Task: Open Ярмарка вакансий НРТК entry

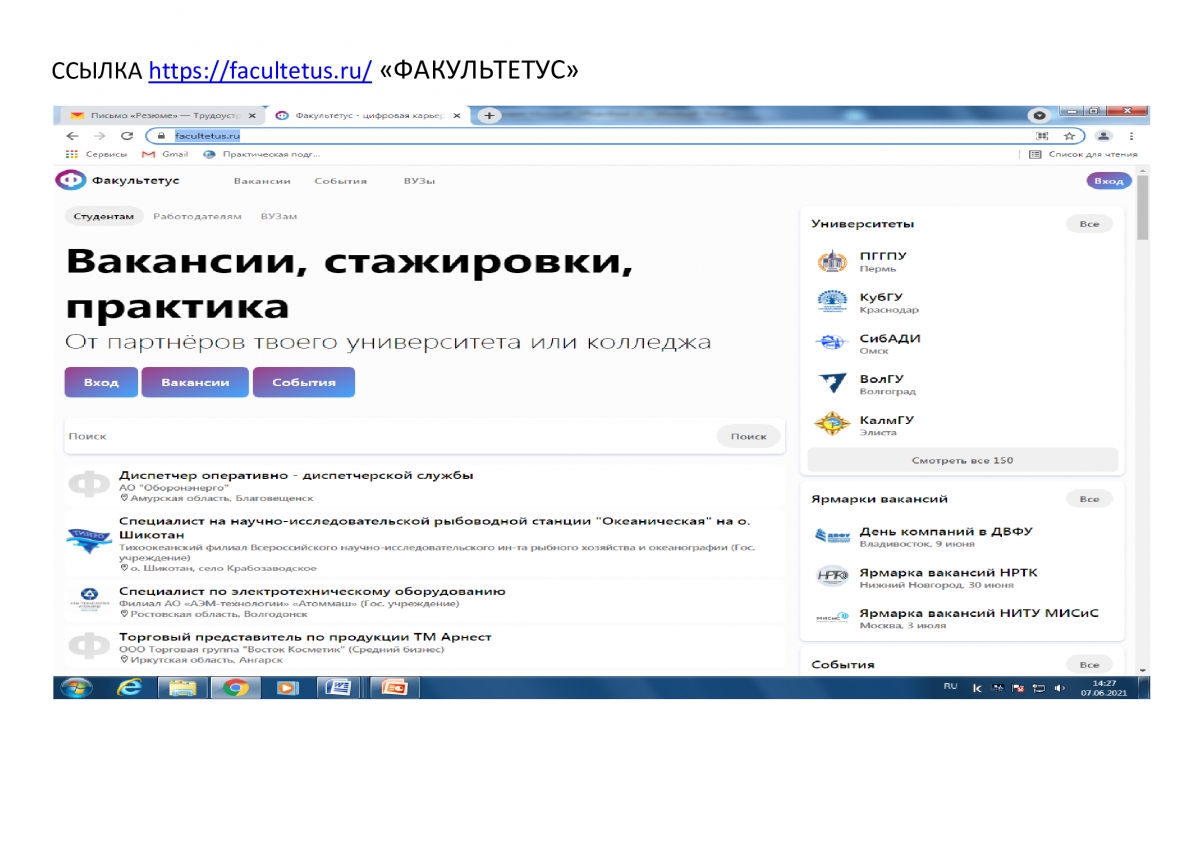Action: [x=948, y=573]
